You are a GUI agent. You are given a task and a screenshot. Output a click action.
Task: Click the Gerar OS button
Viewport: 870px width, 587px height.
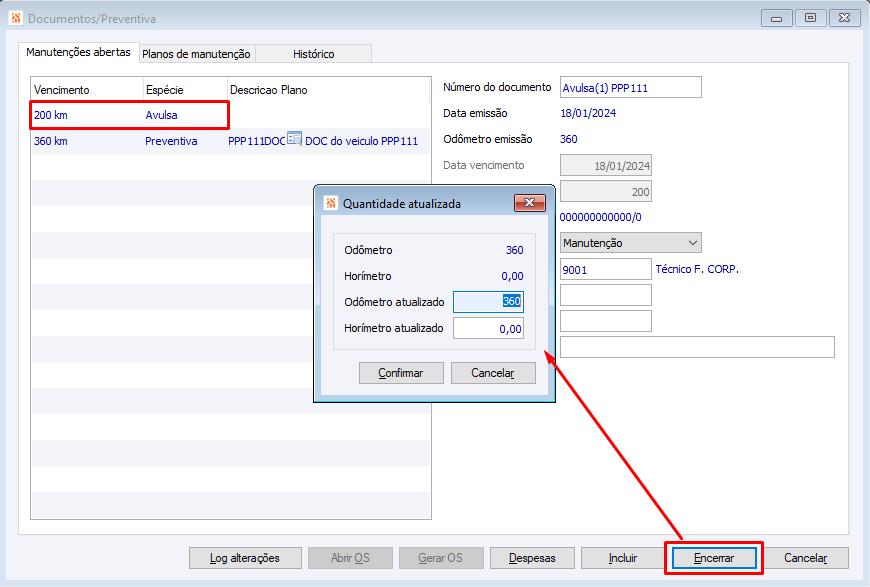tap(441, 558)
